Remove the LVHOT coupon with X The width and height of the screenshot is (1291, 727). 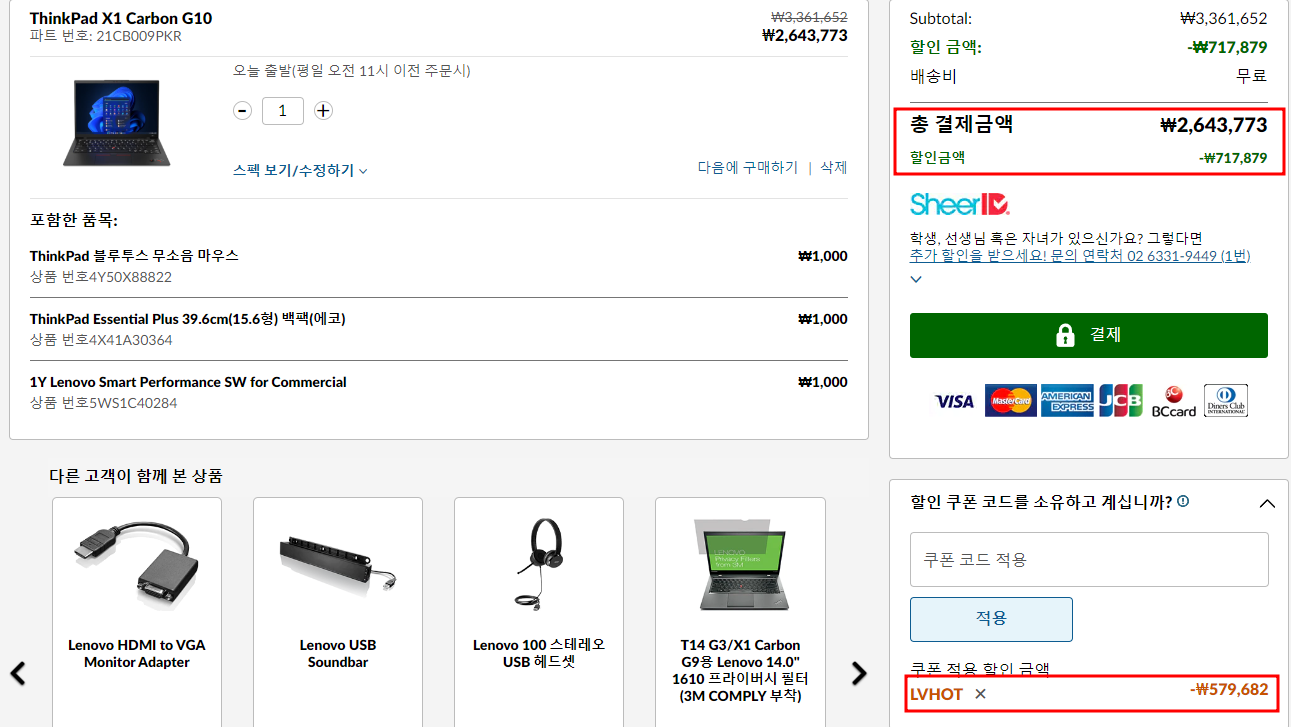point(980,694)
